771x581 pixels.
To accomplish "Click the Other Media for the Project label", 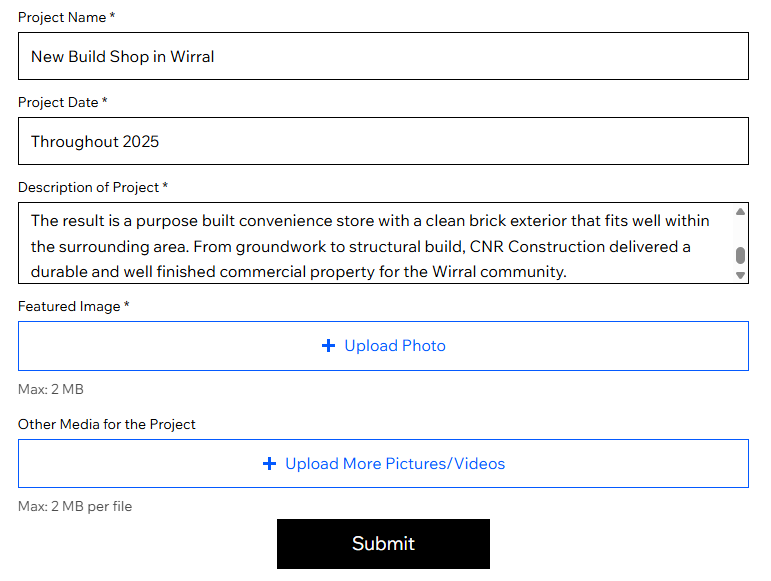I will (107, 424).
